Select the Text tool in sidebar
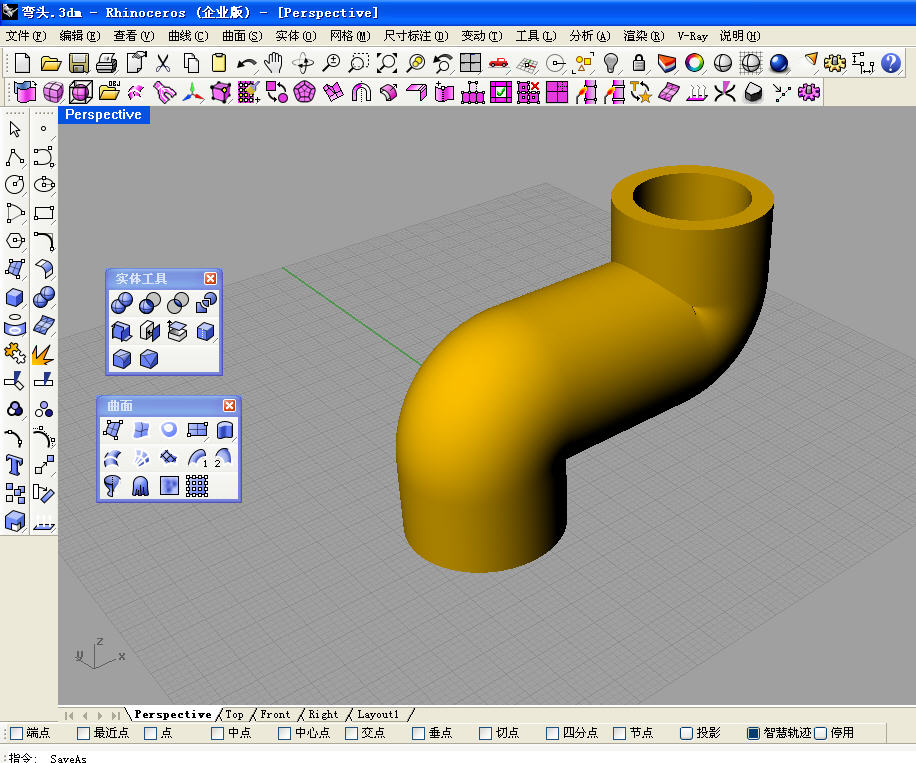Viewport: 916px width, 763px height. pos(15,466)
